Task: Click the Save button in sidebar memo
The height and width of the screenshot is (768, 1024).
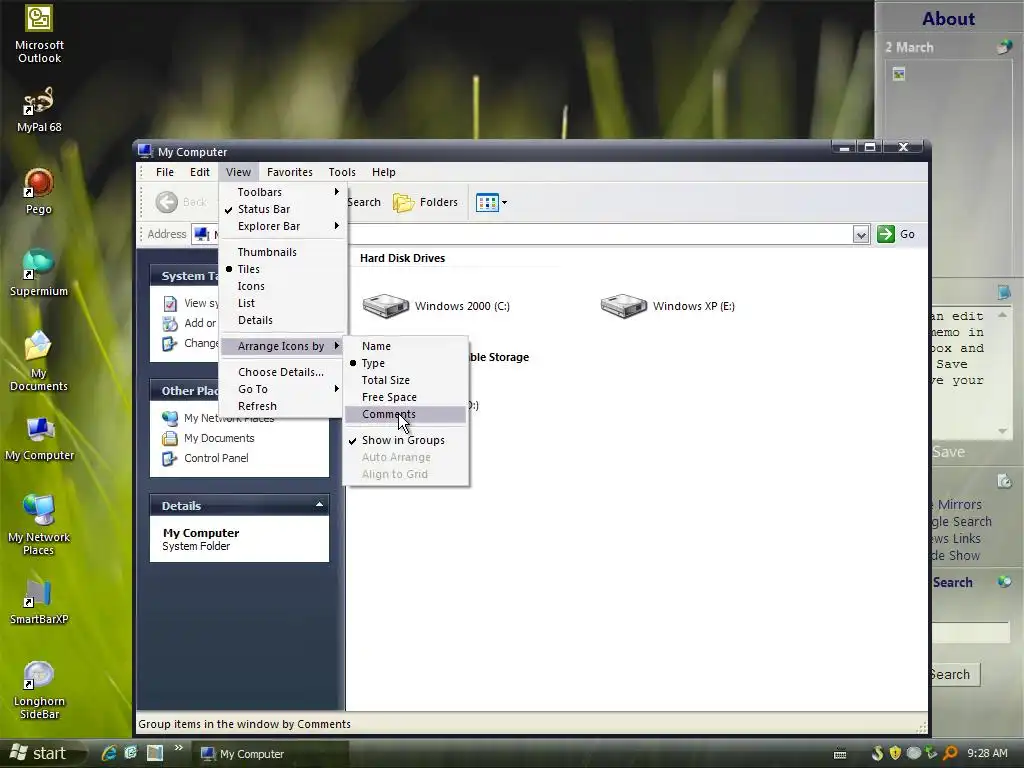Action: click(x=948, y=452)
